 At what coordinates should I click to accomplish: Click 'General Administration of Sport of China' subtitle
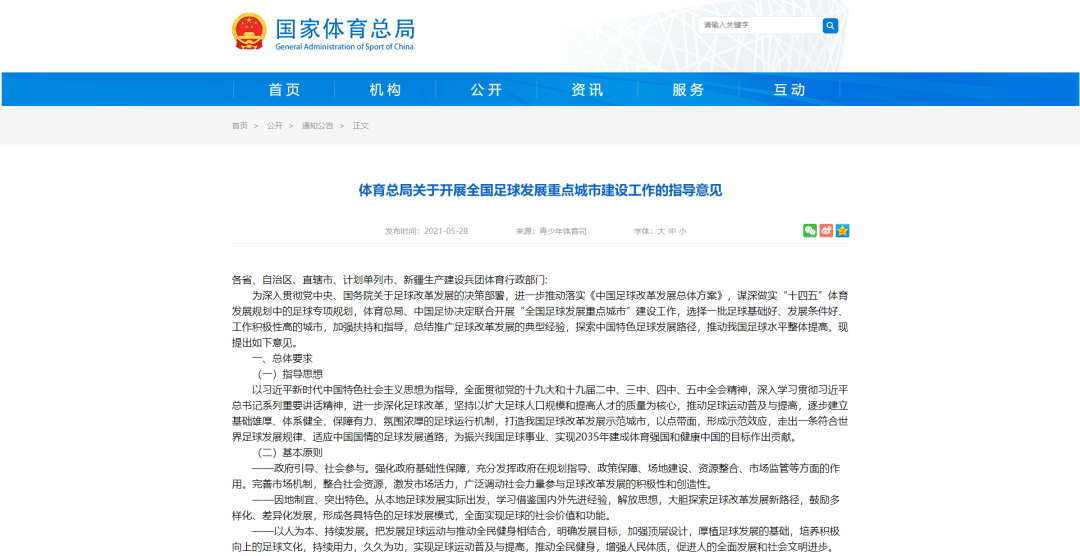pyautogui.click(x=344, y=47)
